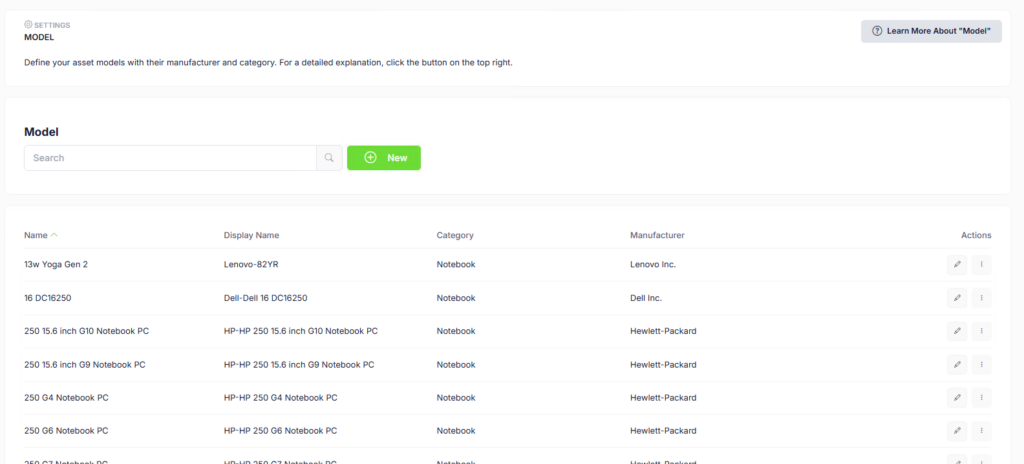Open more options for 250 15.6 inch G9
The height and width of the screenshot is (464, 1024).
pyautogui.click(x=981, y=365)
